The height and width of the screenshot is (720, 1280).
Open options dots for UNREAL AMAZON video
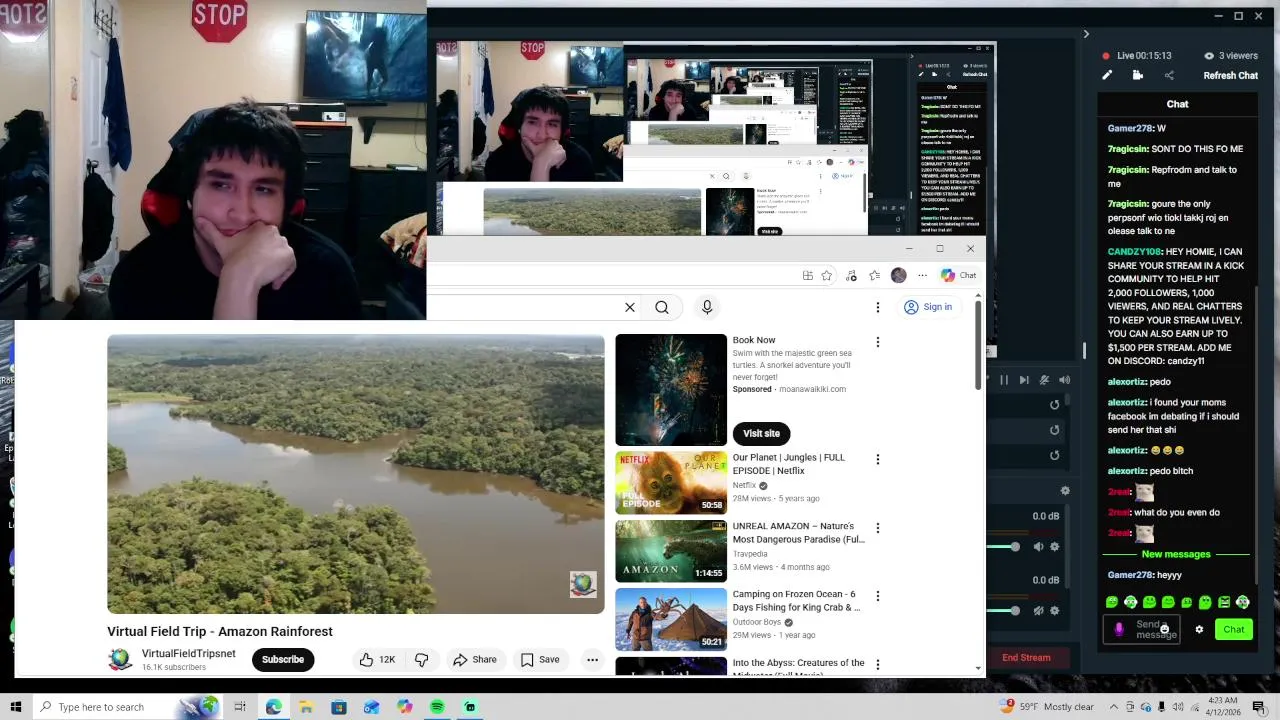point(878,527)
